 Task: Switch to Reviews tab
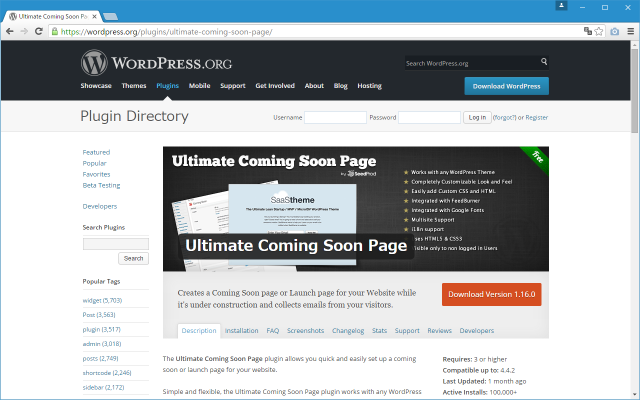click(x=440, y=331)
